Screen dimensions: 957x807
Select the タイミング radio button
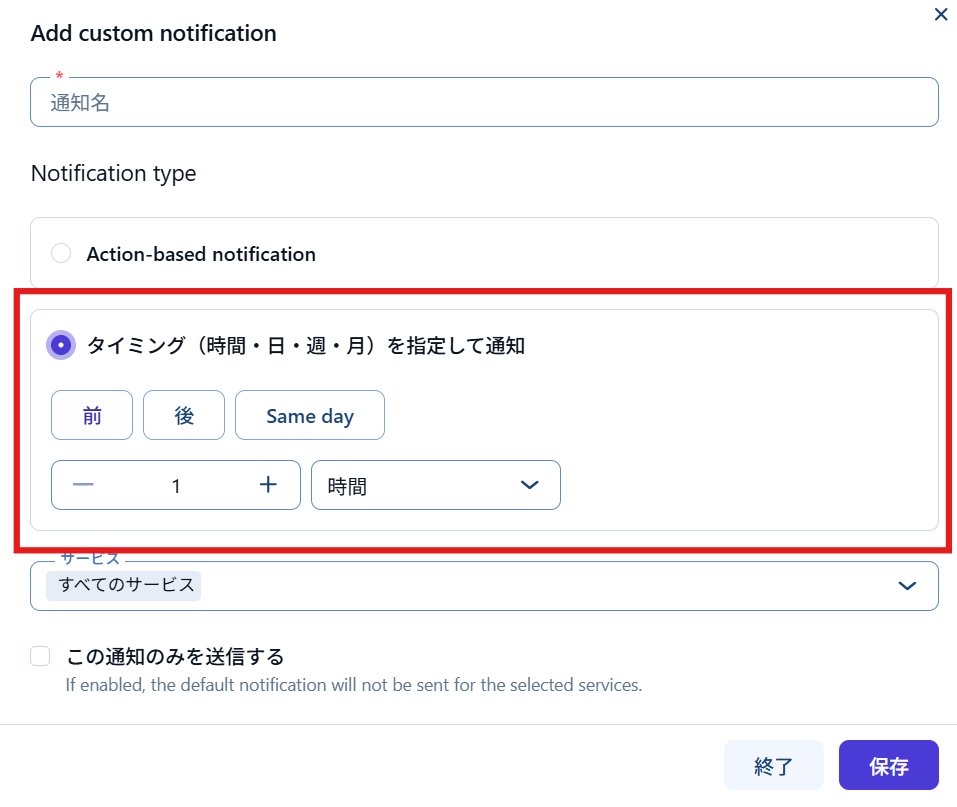[x=61, y=346]
